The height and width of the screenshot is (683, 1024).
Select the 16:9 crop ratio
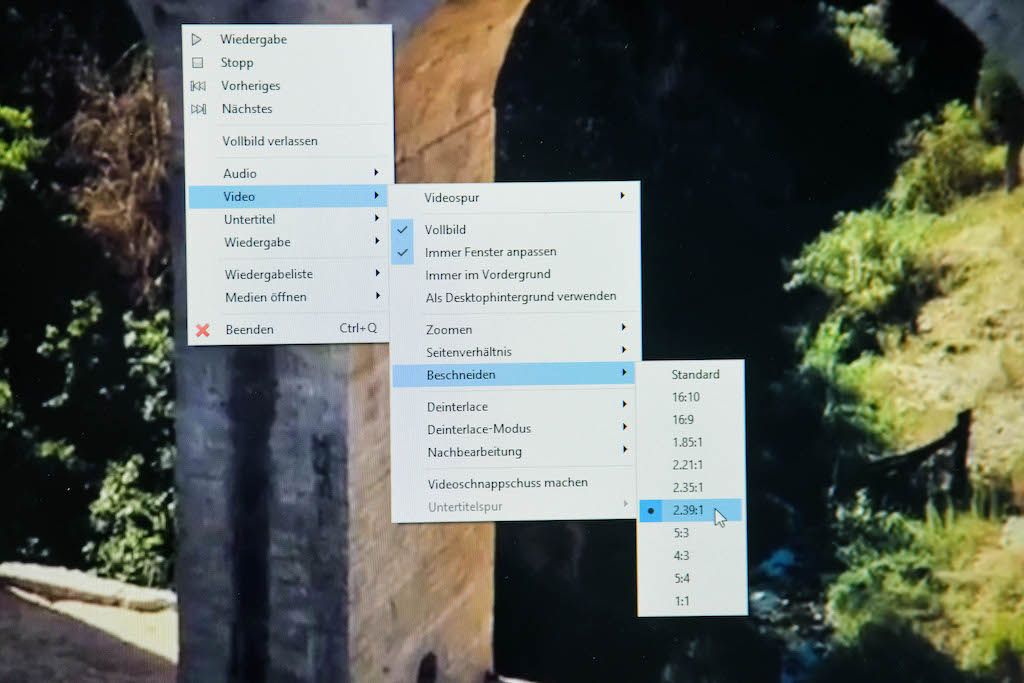(691, 420)
